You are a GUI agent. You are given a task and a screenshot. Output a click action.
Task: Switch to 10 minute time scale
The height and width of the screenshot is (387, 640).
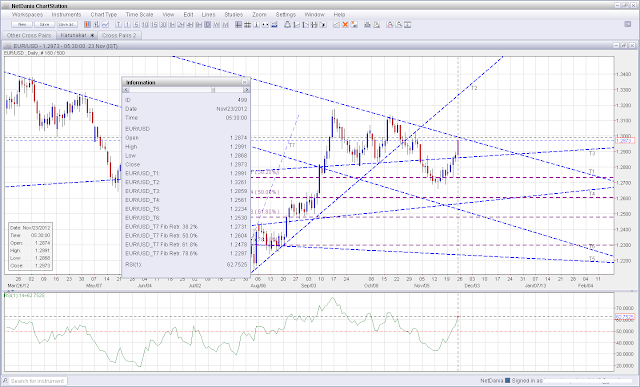coord(145,24)
